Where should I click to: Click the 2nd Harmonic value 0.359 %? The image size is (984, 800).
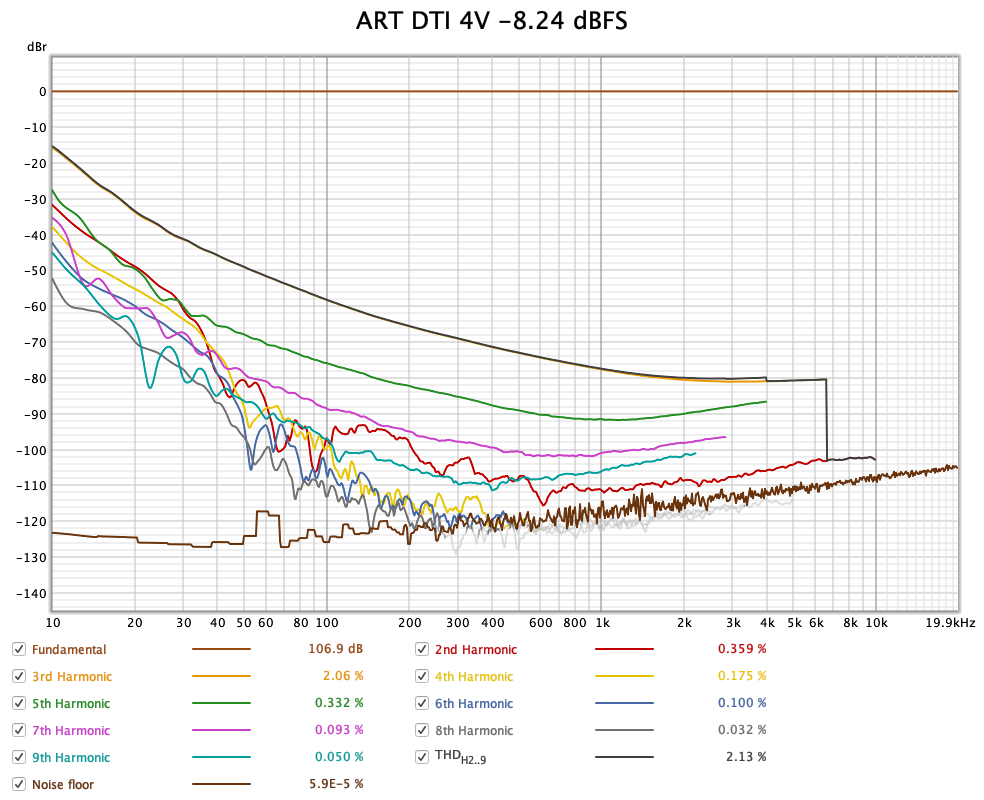click(742, 649)
